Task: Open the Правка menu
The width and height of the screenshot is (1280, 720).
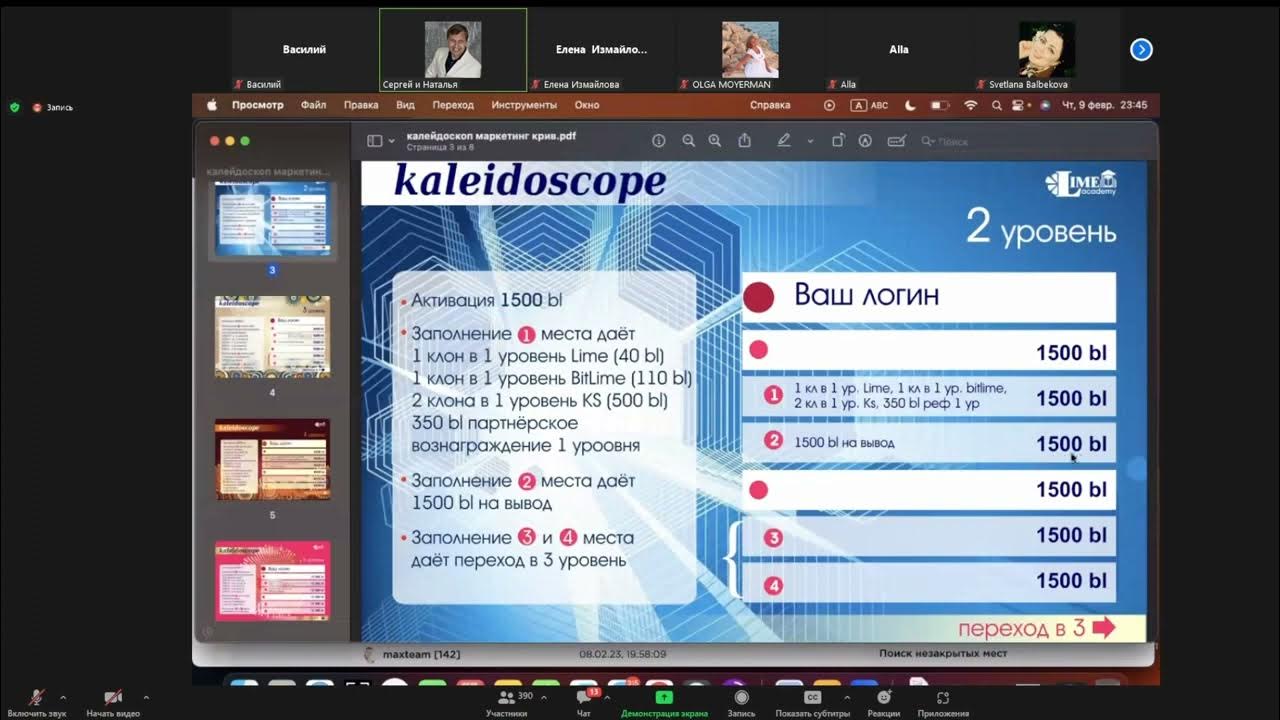Action: (x=361, y=105)
